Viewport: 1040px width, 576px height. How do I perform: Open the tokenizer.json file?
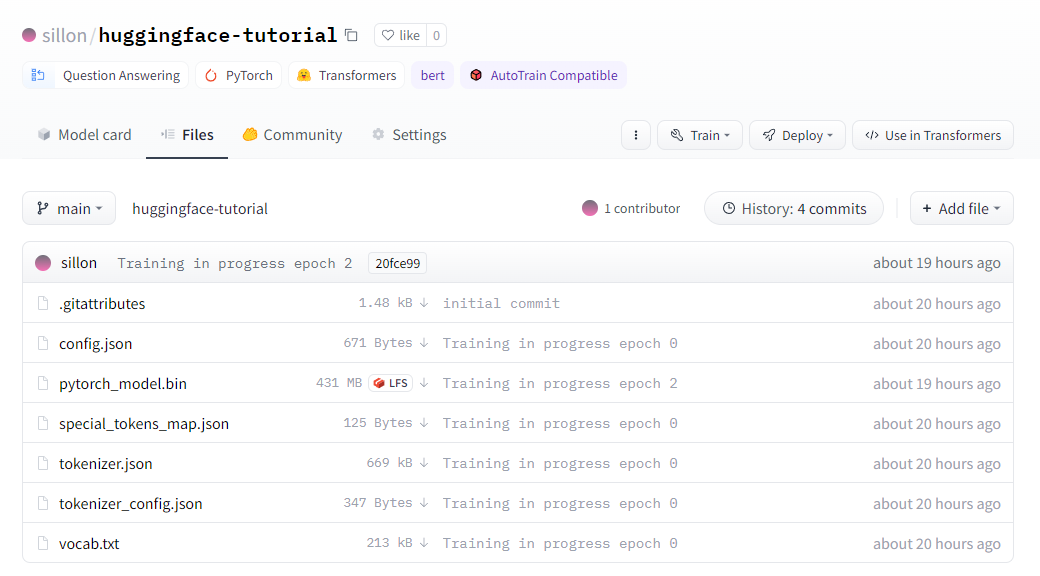point(105,463)
